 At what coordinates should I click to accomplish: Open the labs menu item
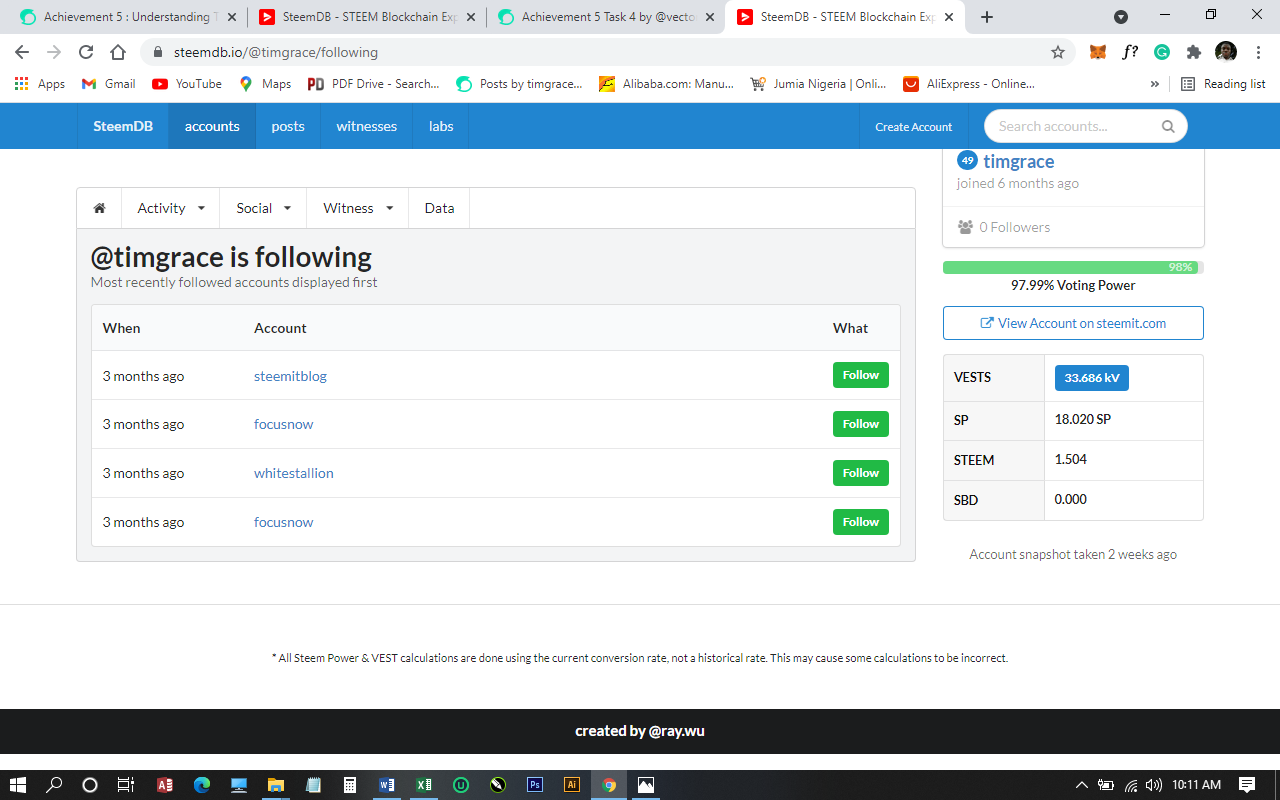(441, 126)
